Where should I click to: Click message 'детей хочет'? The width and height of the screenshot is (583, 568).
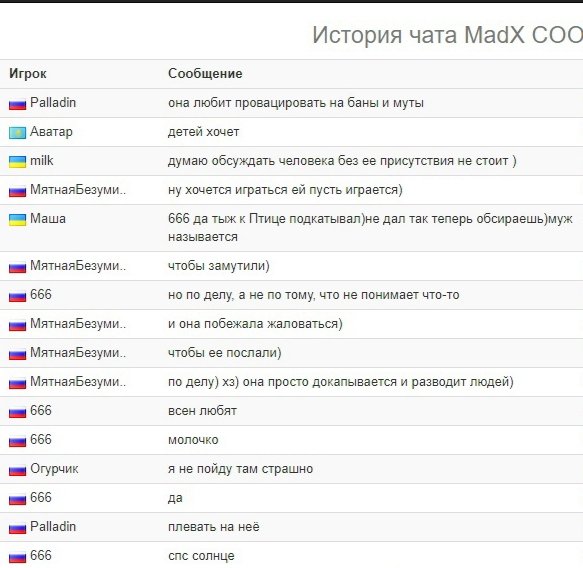point(203,132)
